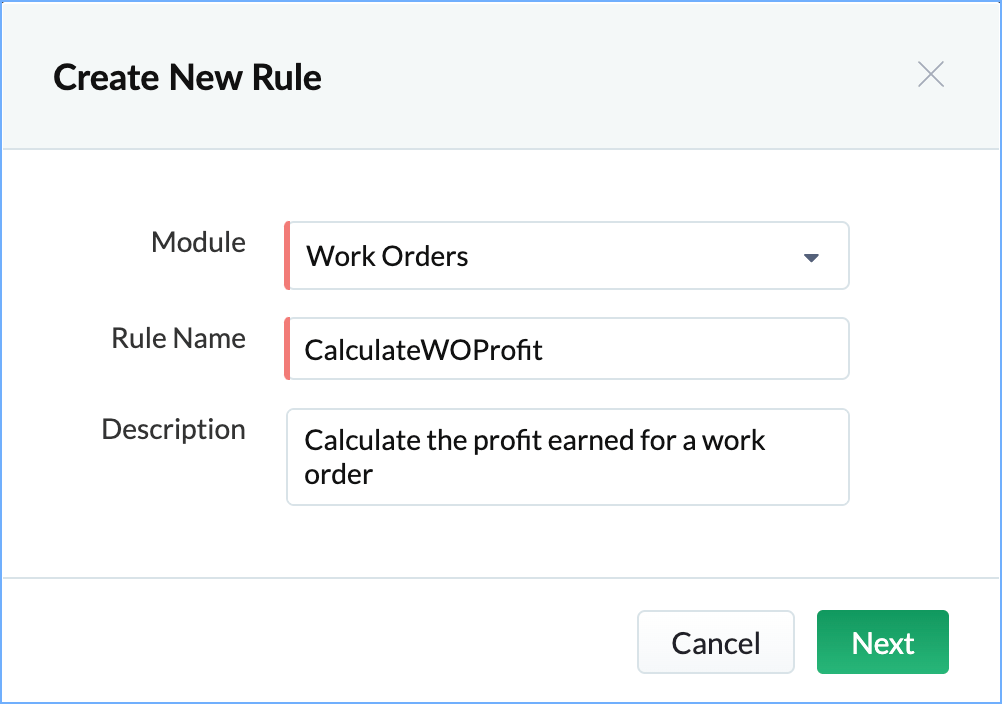This screenshot has width=1002, height=704.
Task: Click the Module dropdown arrow
Action: pyautogui.click(x=811, y=258)
